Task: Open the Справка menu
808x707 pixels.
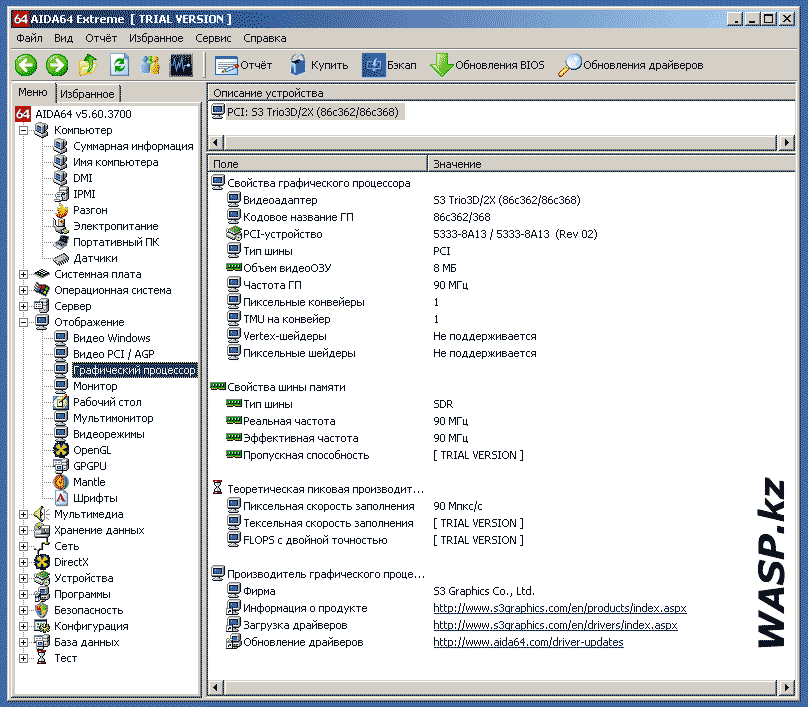Action: (265, 38)
